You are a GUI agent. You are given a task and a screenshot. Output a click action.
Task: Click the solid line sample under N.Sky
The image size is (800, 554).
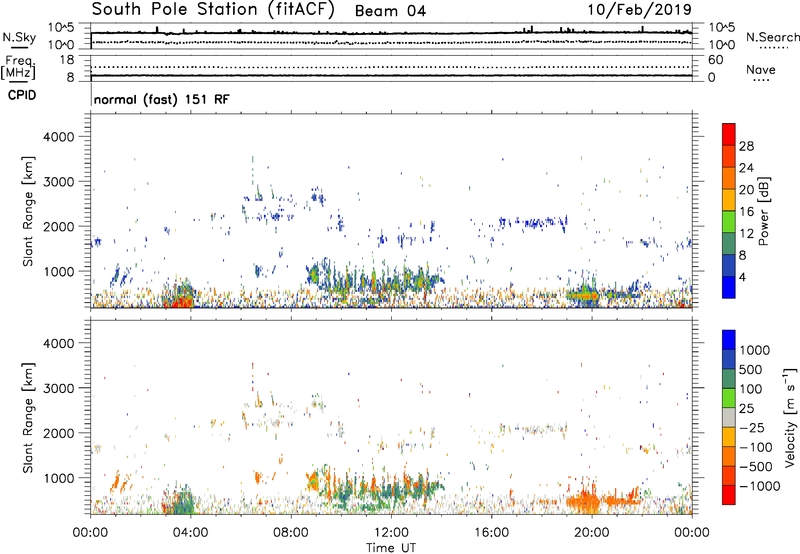pos(19,48)
